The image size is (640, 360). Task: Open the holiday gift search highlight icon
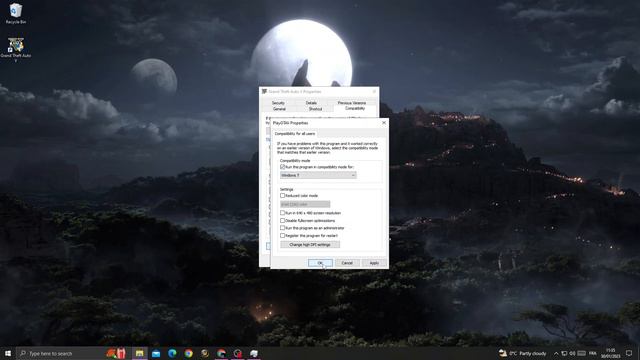(x=116, y=353)
